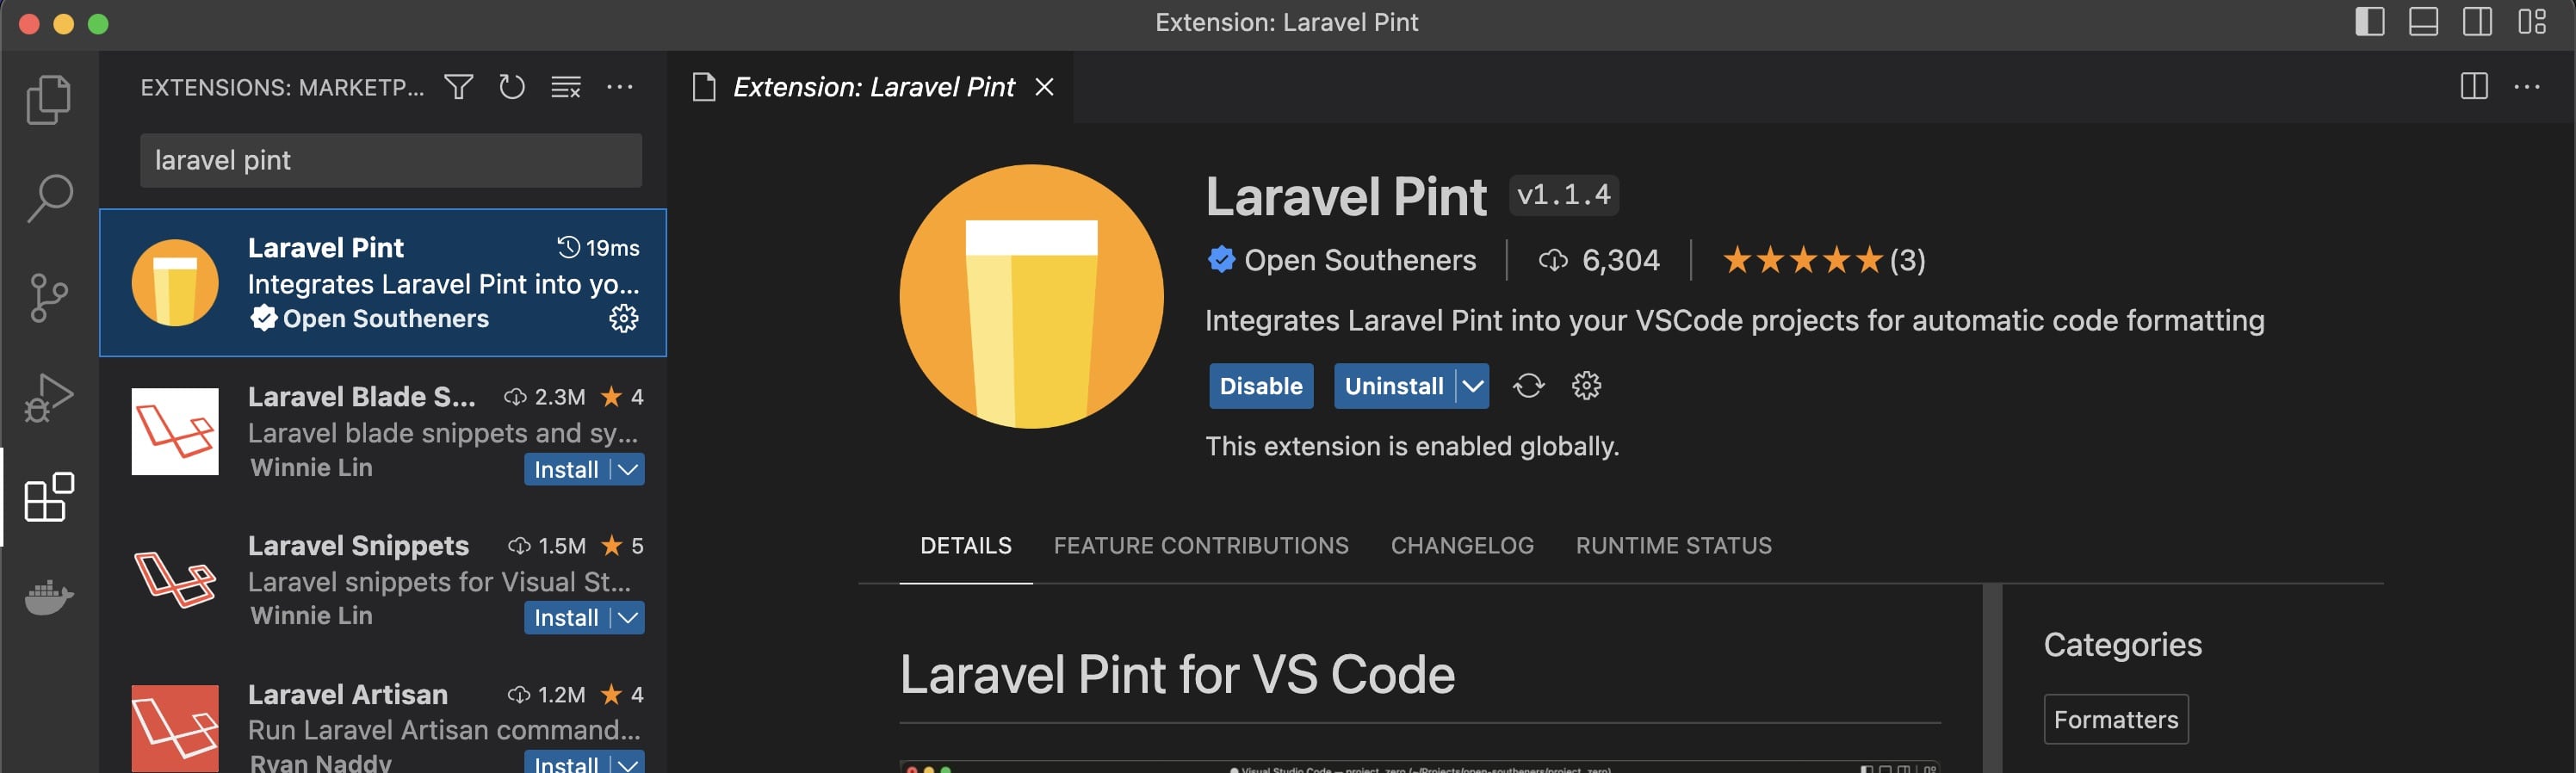
Task: Focus the extensions search box with 'laravel pint'
Action: [391, 160]
